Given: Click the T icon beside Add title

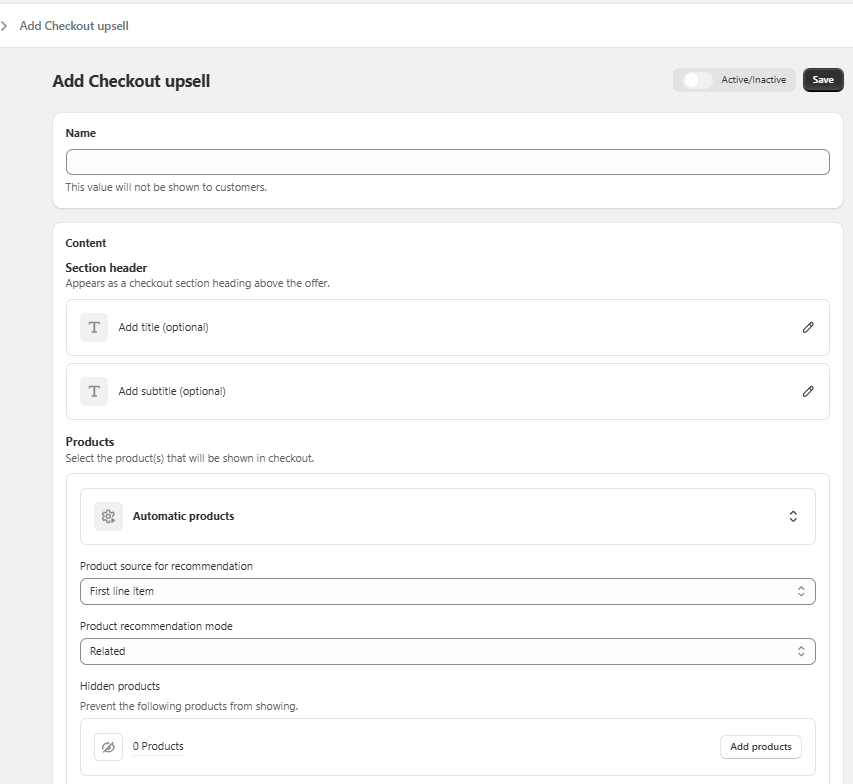Looking at the screenshot, I should pyautogui.click(x=94, y=327).
